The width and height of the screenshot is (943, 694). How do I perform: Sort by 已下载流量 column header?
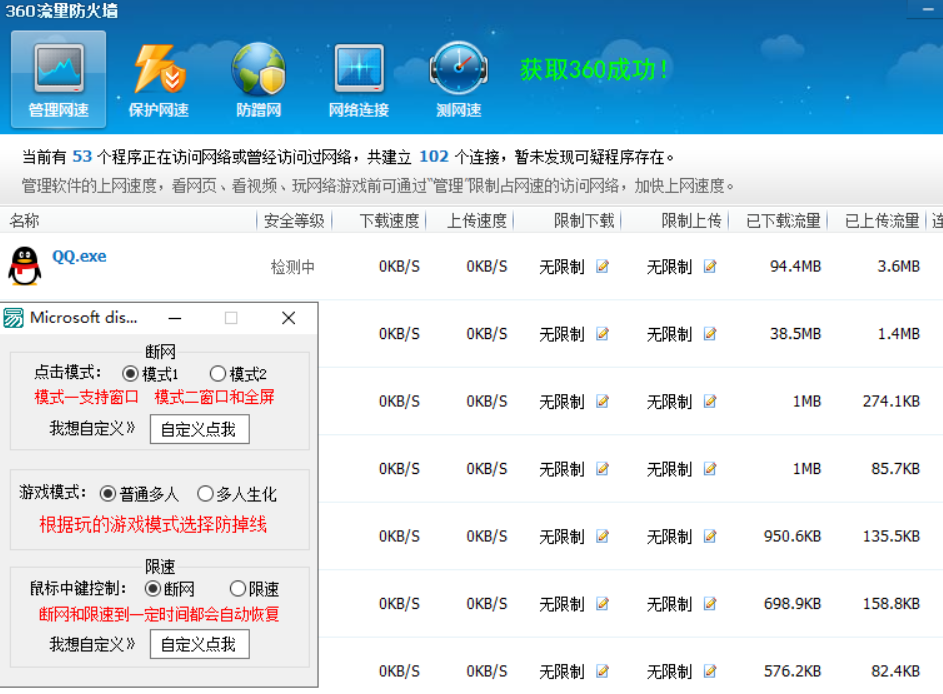[783, 221]
